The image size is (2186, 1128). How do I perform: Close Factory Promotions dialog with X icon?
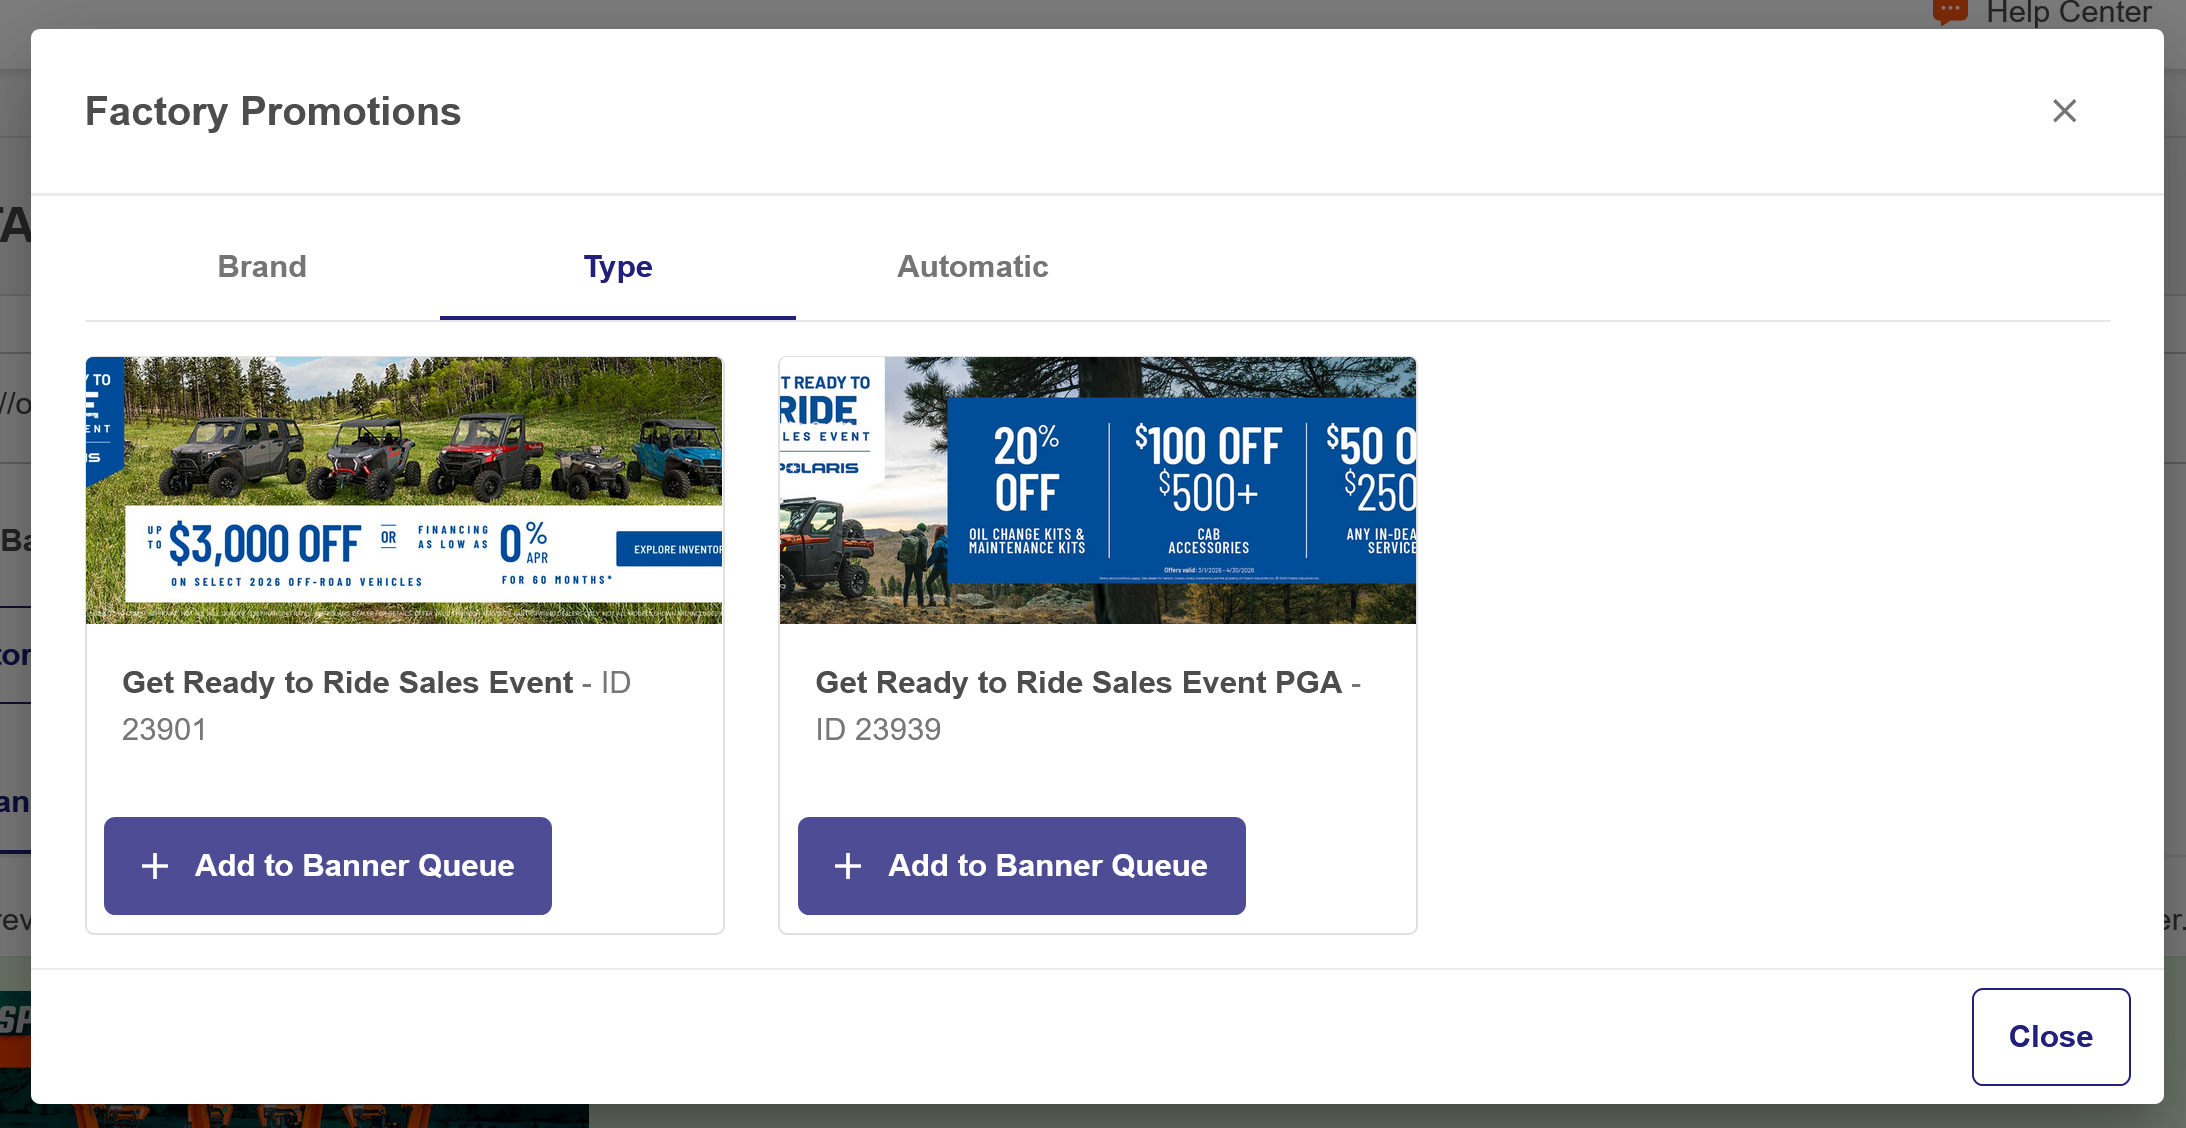[x=2064, y=111]
